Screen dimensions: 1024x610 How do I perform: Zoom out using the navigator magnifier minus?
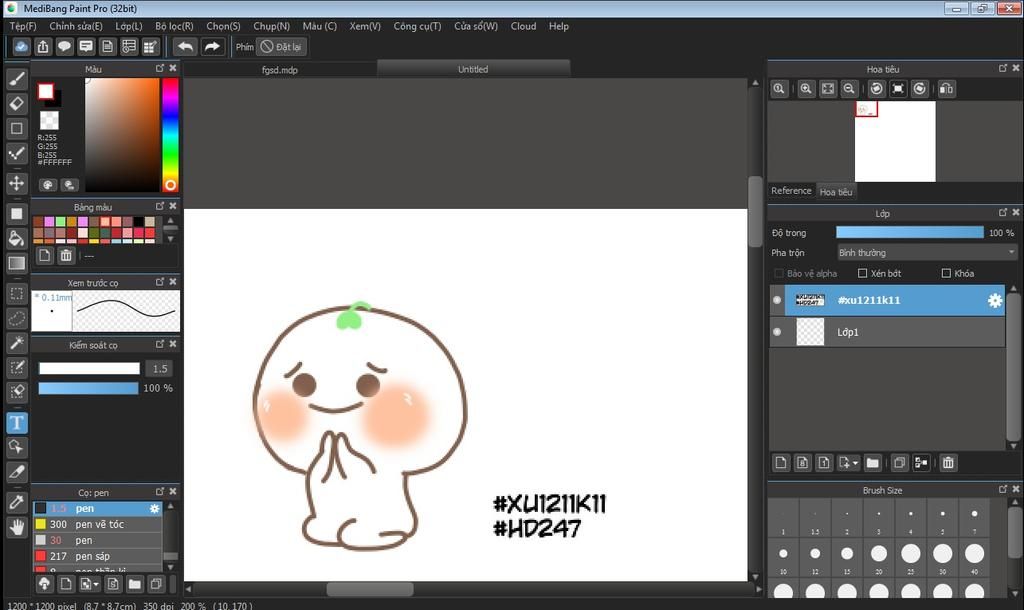(849, 89)
